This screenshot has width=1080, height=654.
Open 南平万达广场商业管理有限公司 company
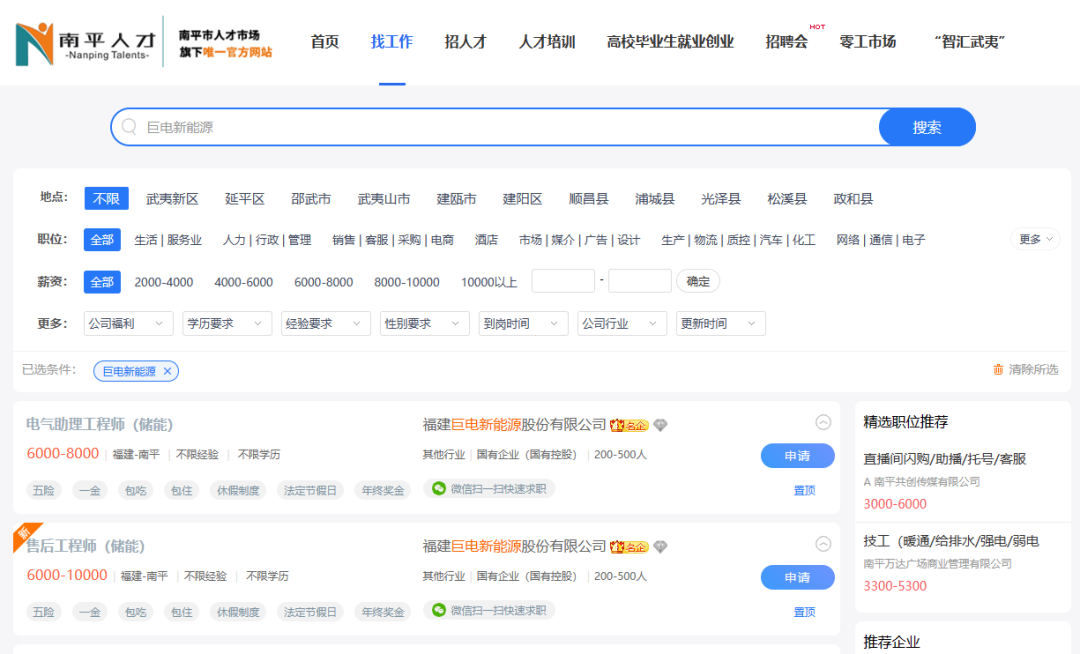pos(937,564)
